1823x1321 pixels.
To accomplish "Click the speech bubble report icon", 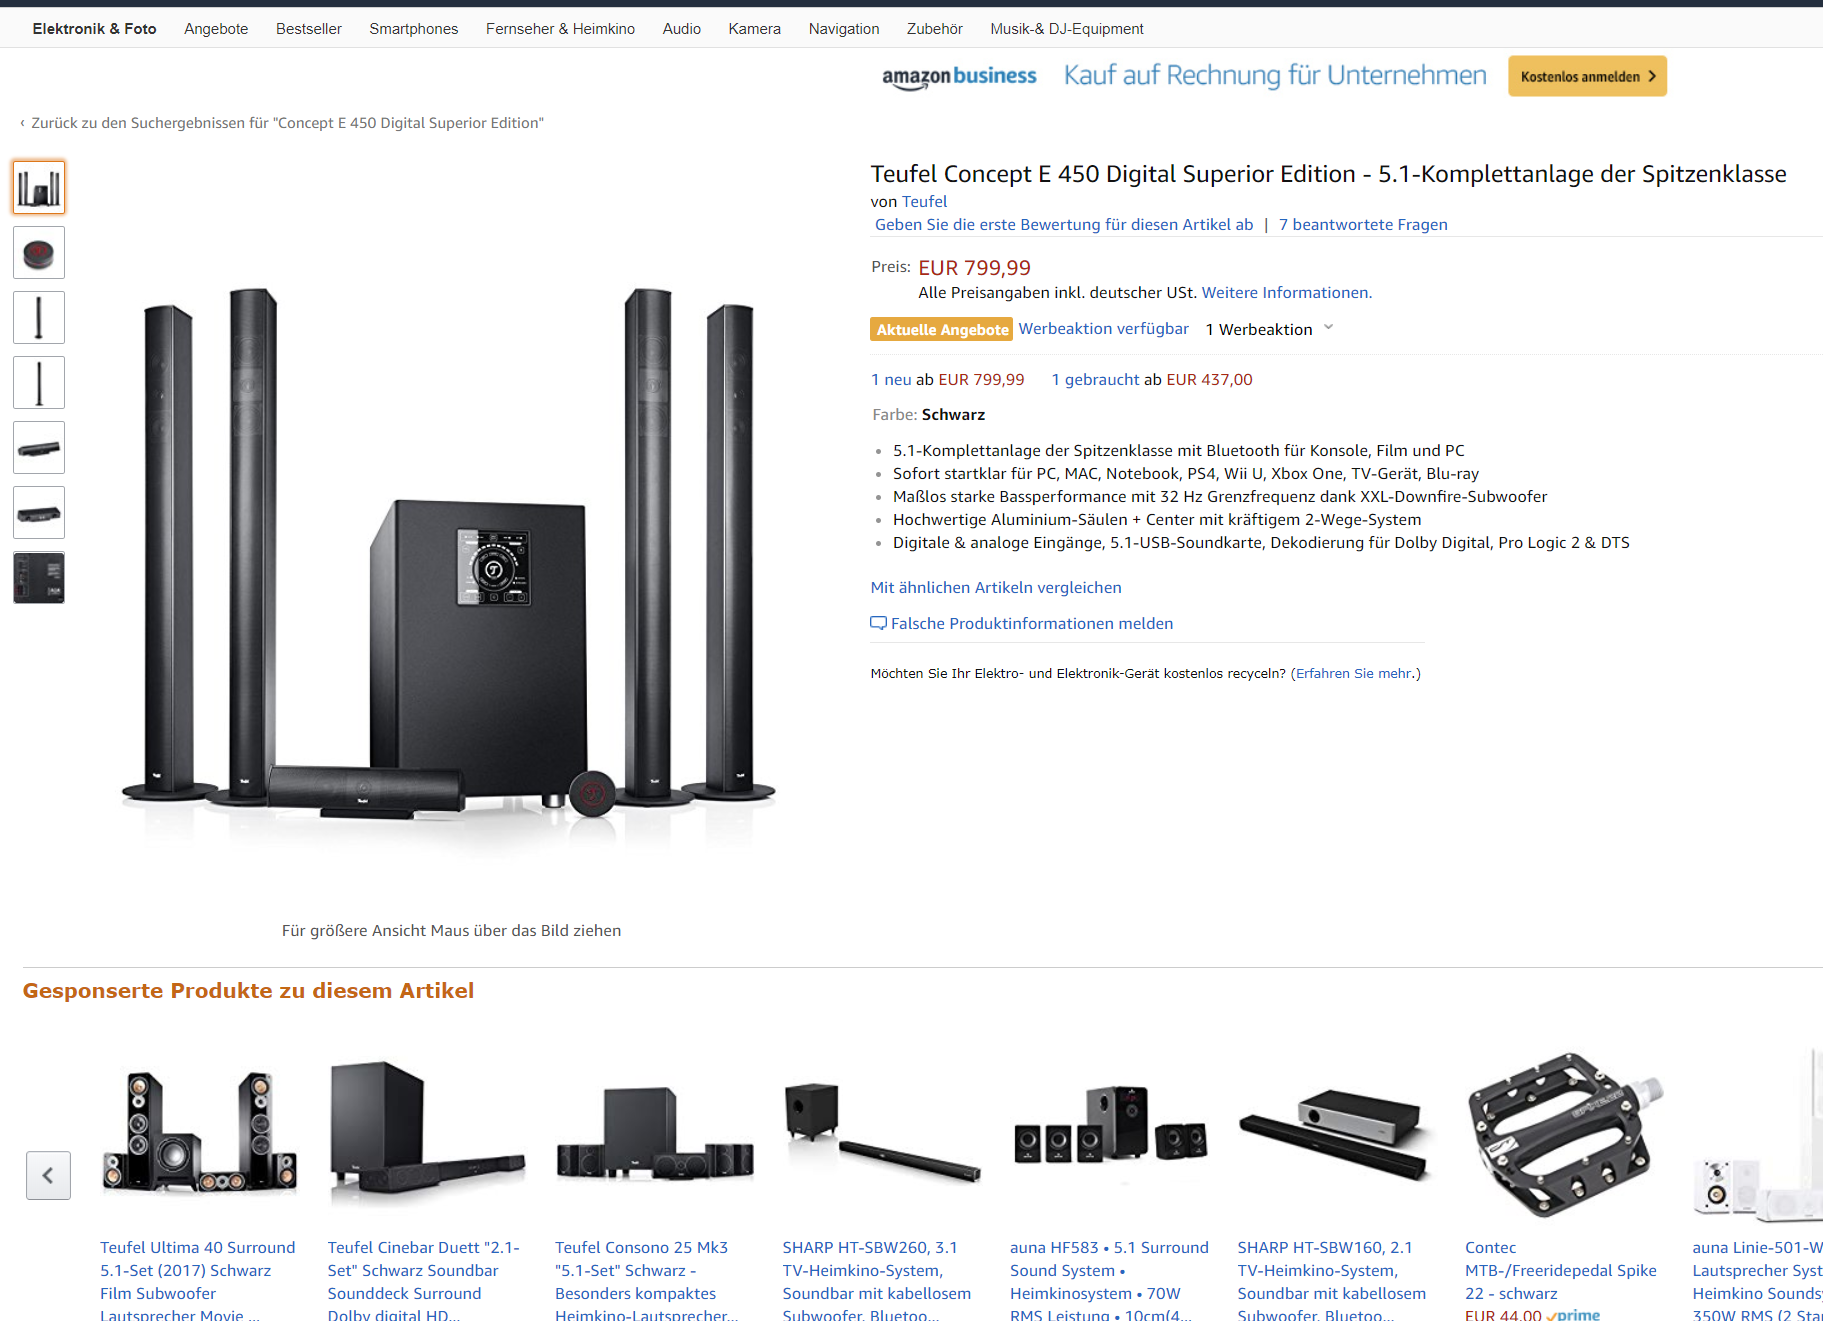I will pos(878,623).
